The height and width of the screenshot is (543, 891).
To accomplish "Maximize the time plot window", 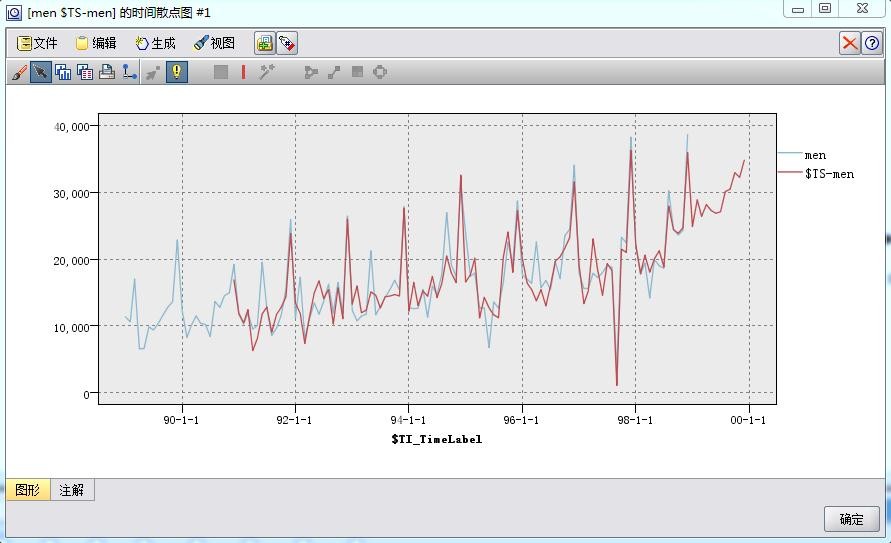I will pos(825,9).
